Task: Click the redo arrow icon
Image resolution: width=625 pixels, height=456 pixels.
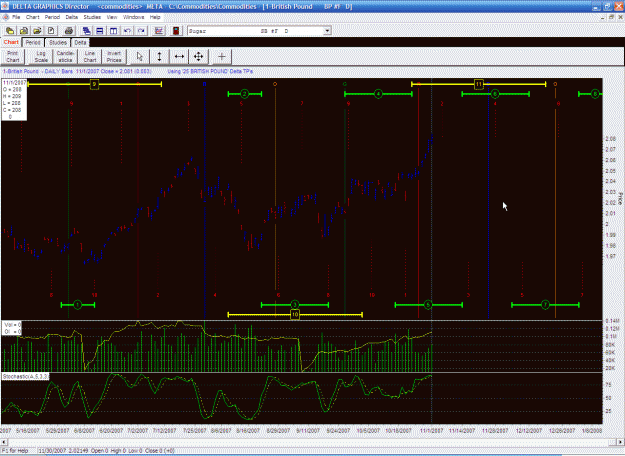Action: click(141, 31)
